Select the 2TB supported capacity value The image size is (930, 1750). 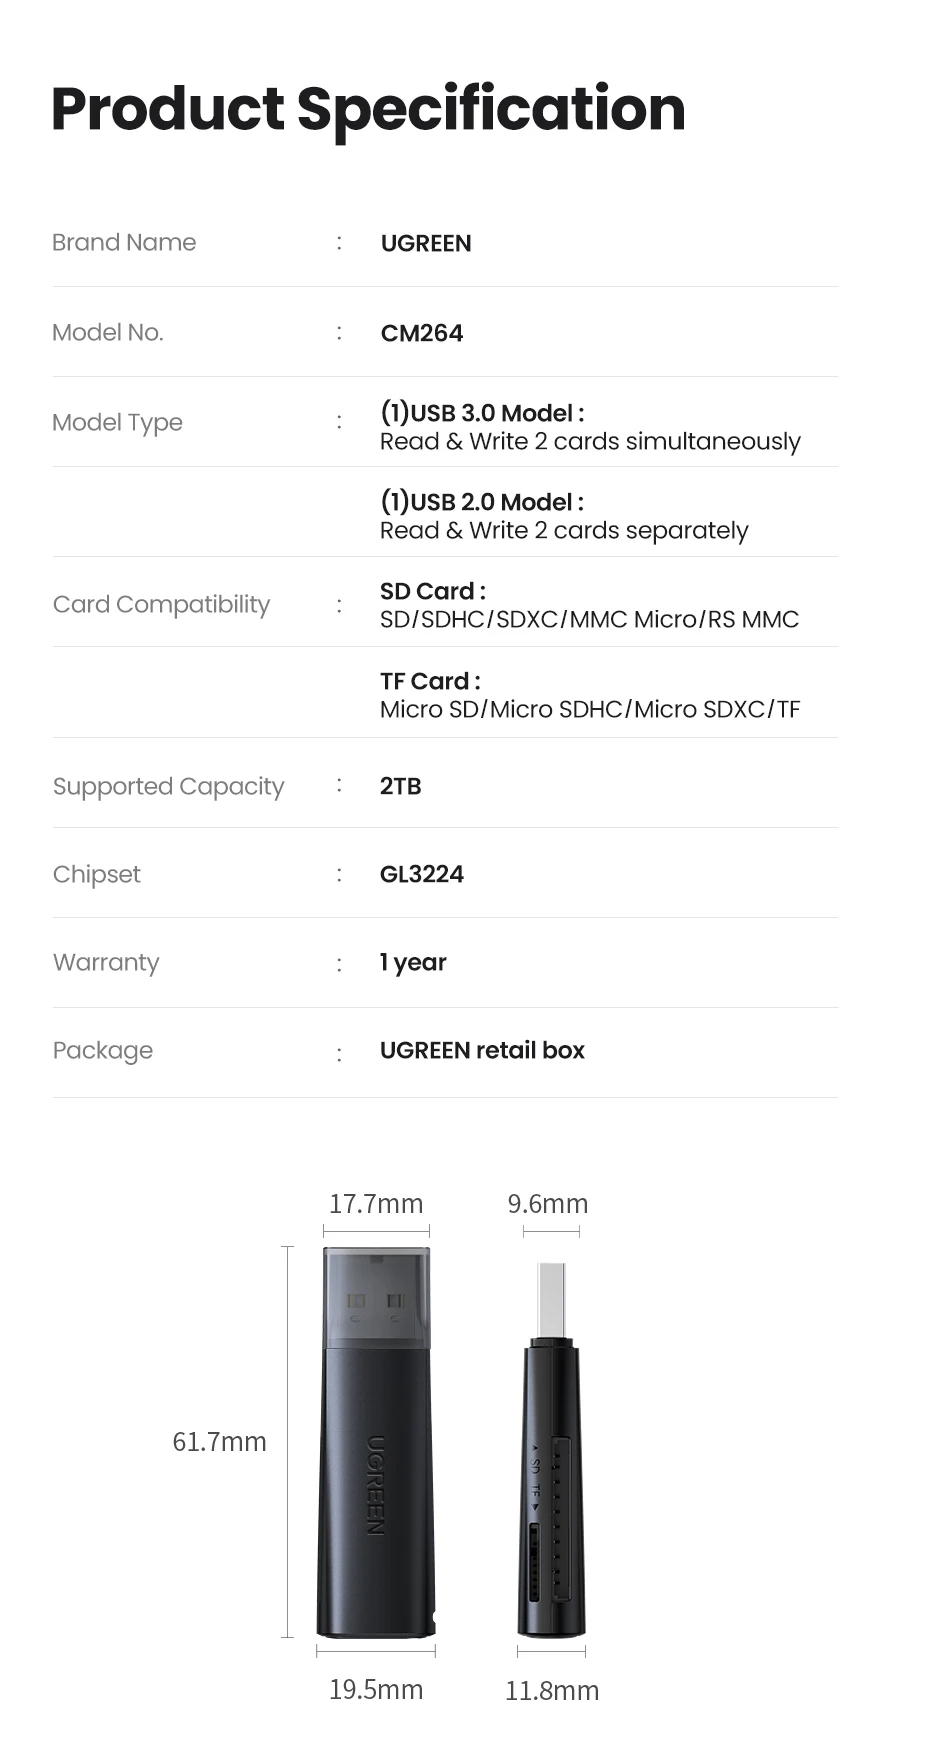[x=400, y=787]
